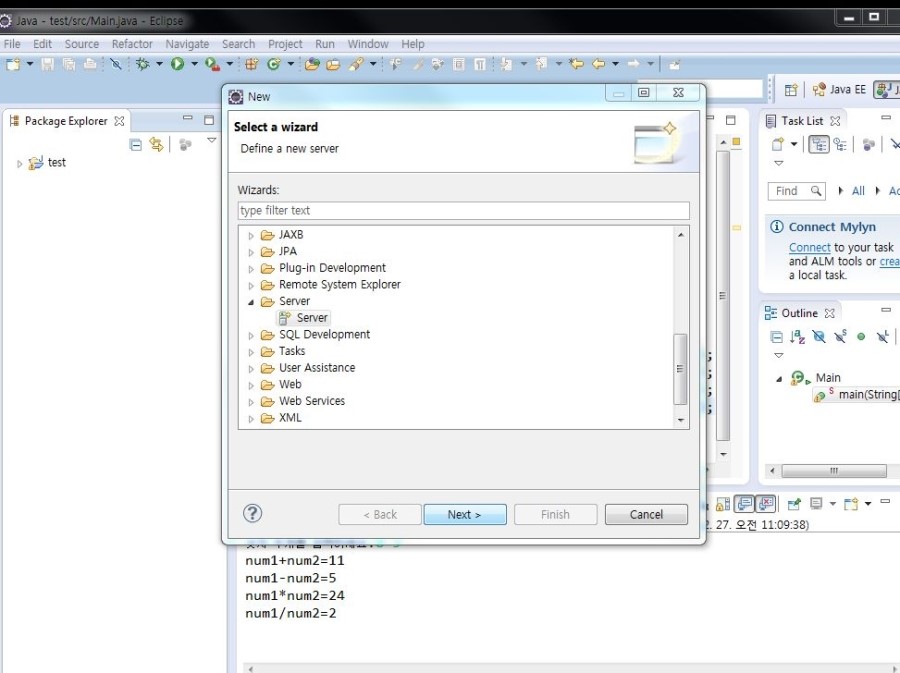Click Collapse All in Package Explorer
The height and width of the screenshot is (673, 900).
pos(136,145)
